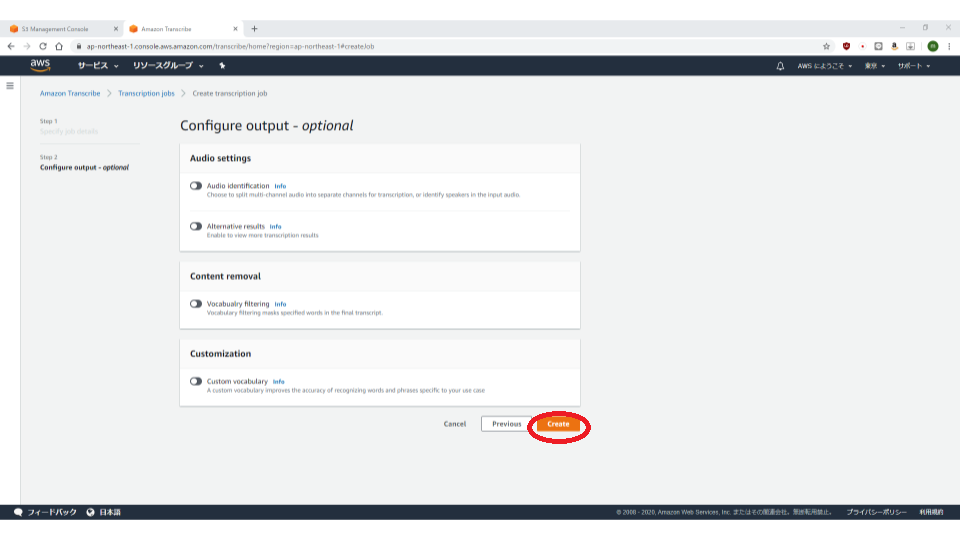Click the 日本語 language selector
Image resolution: width=960 pixels, height=540 pixels.
pyautogui.click(x=110, y=512)
